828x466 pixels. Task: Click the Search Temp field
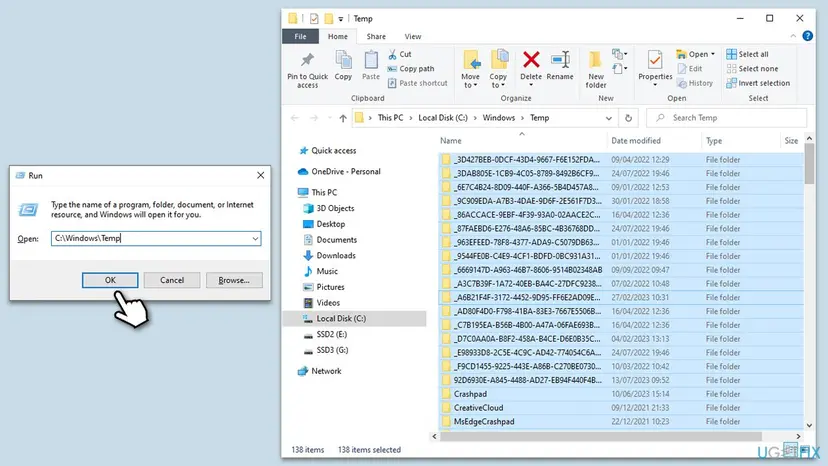[727, 118]
